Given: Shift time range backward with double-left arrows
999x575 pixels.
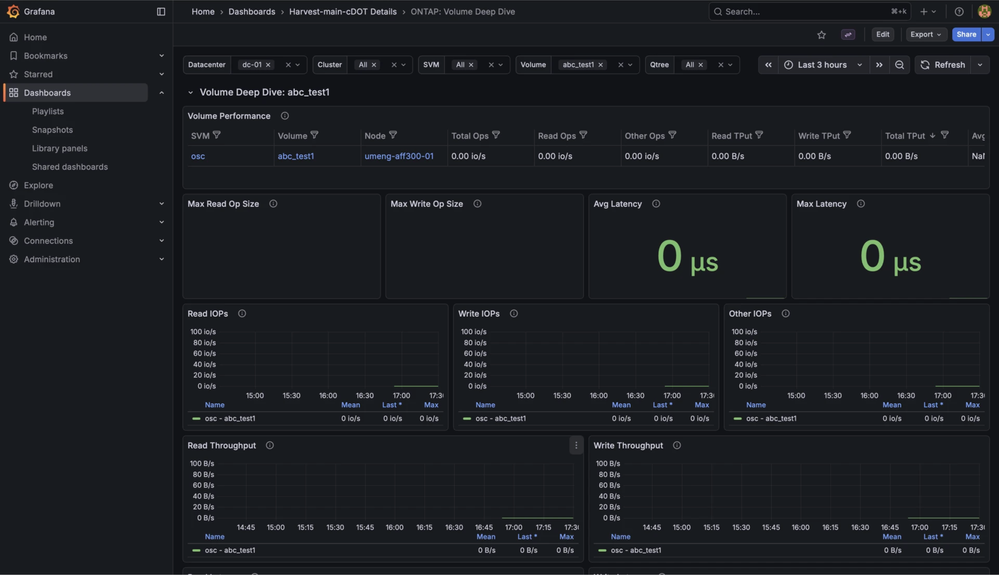Looking at the screenshot, I should 768,65.
